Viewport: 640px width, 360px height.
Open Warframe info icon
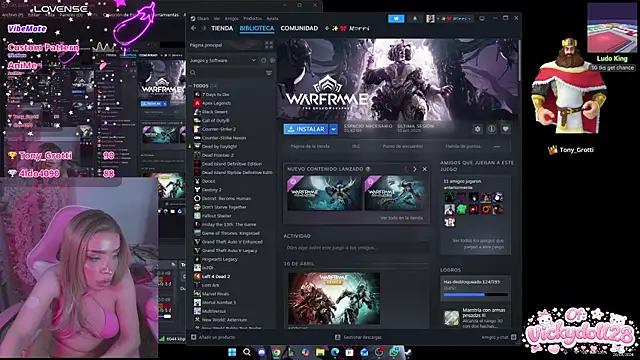click(x=491, y=129)
